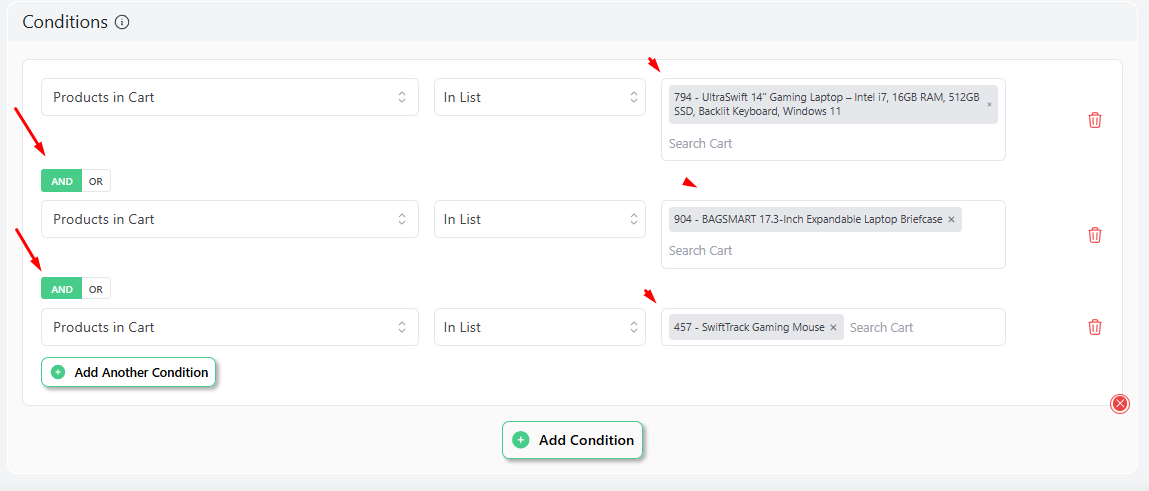Remove the UltraSwift Gaming Laptop tag

pos(989,105)
